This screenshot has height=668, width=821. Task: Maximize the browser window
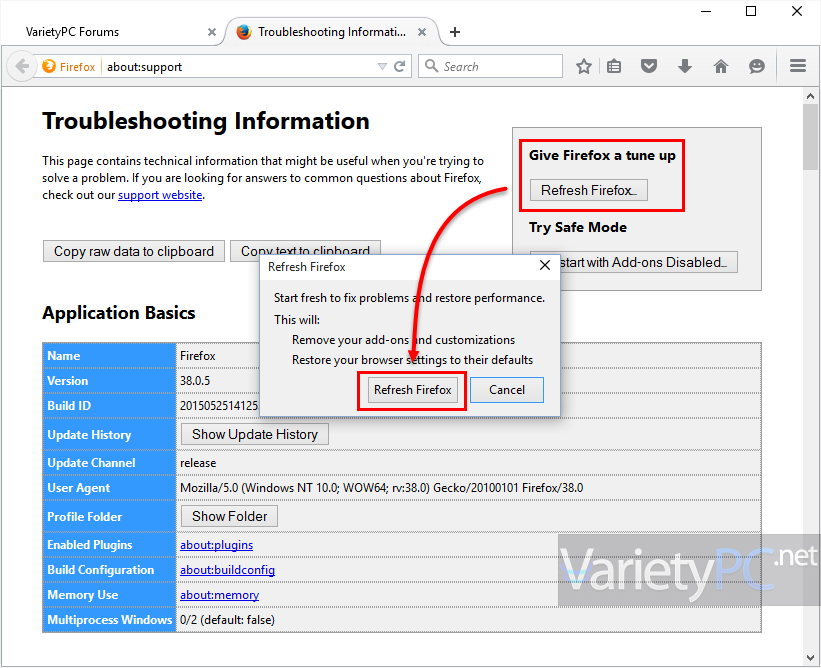point(751,11)
